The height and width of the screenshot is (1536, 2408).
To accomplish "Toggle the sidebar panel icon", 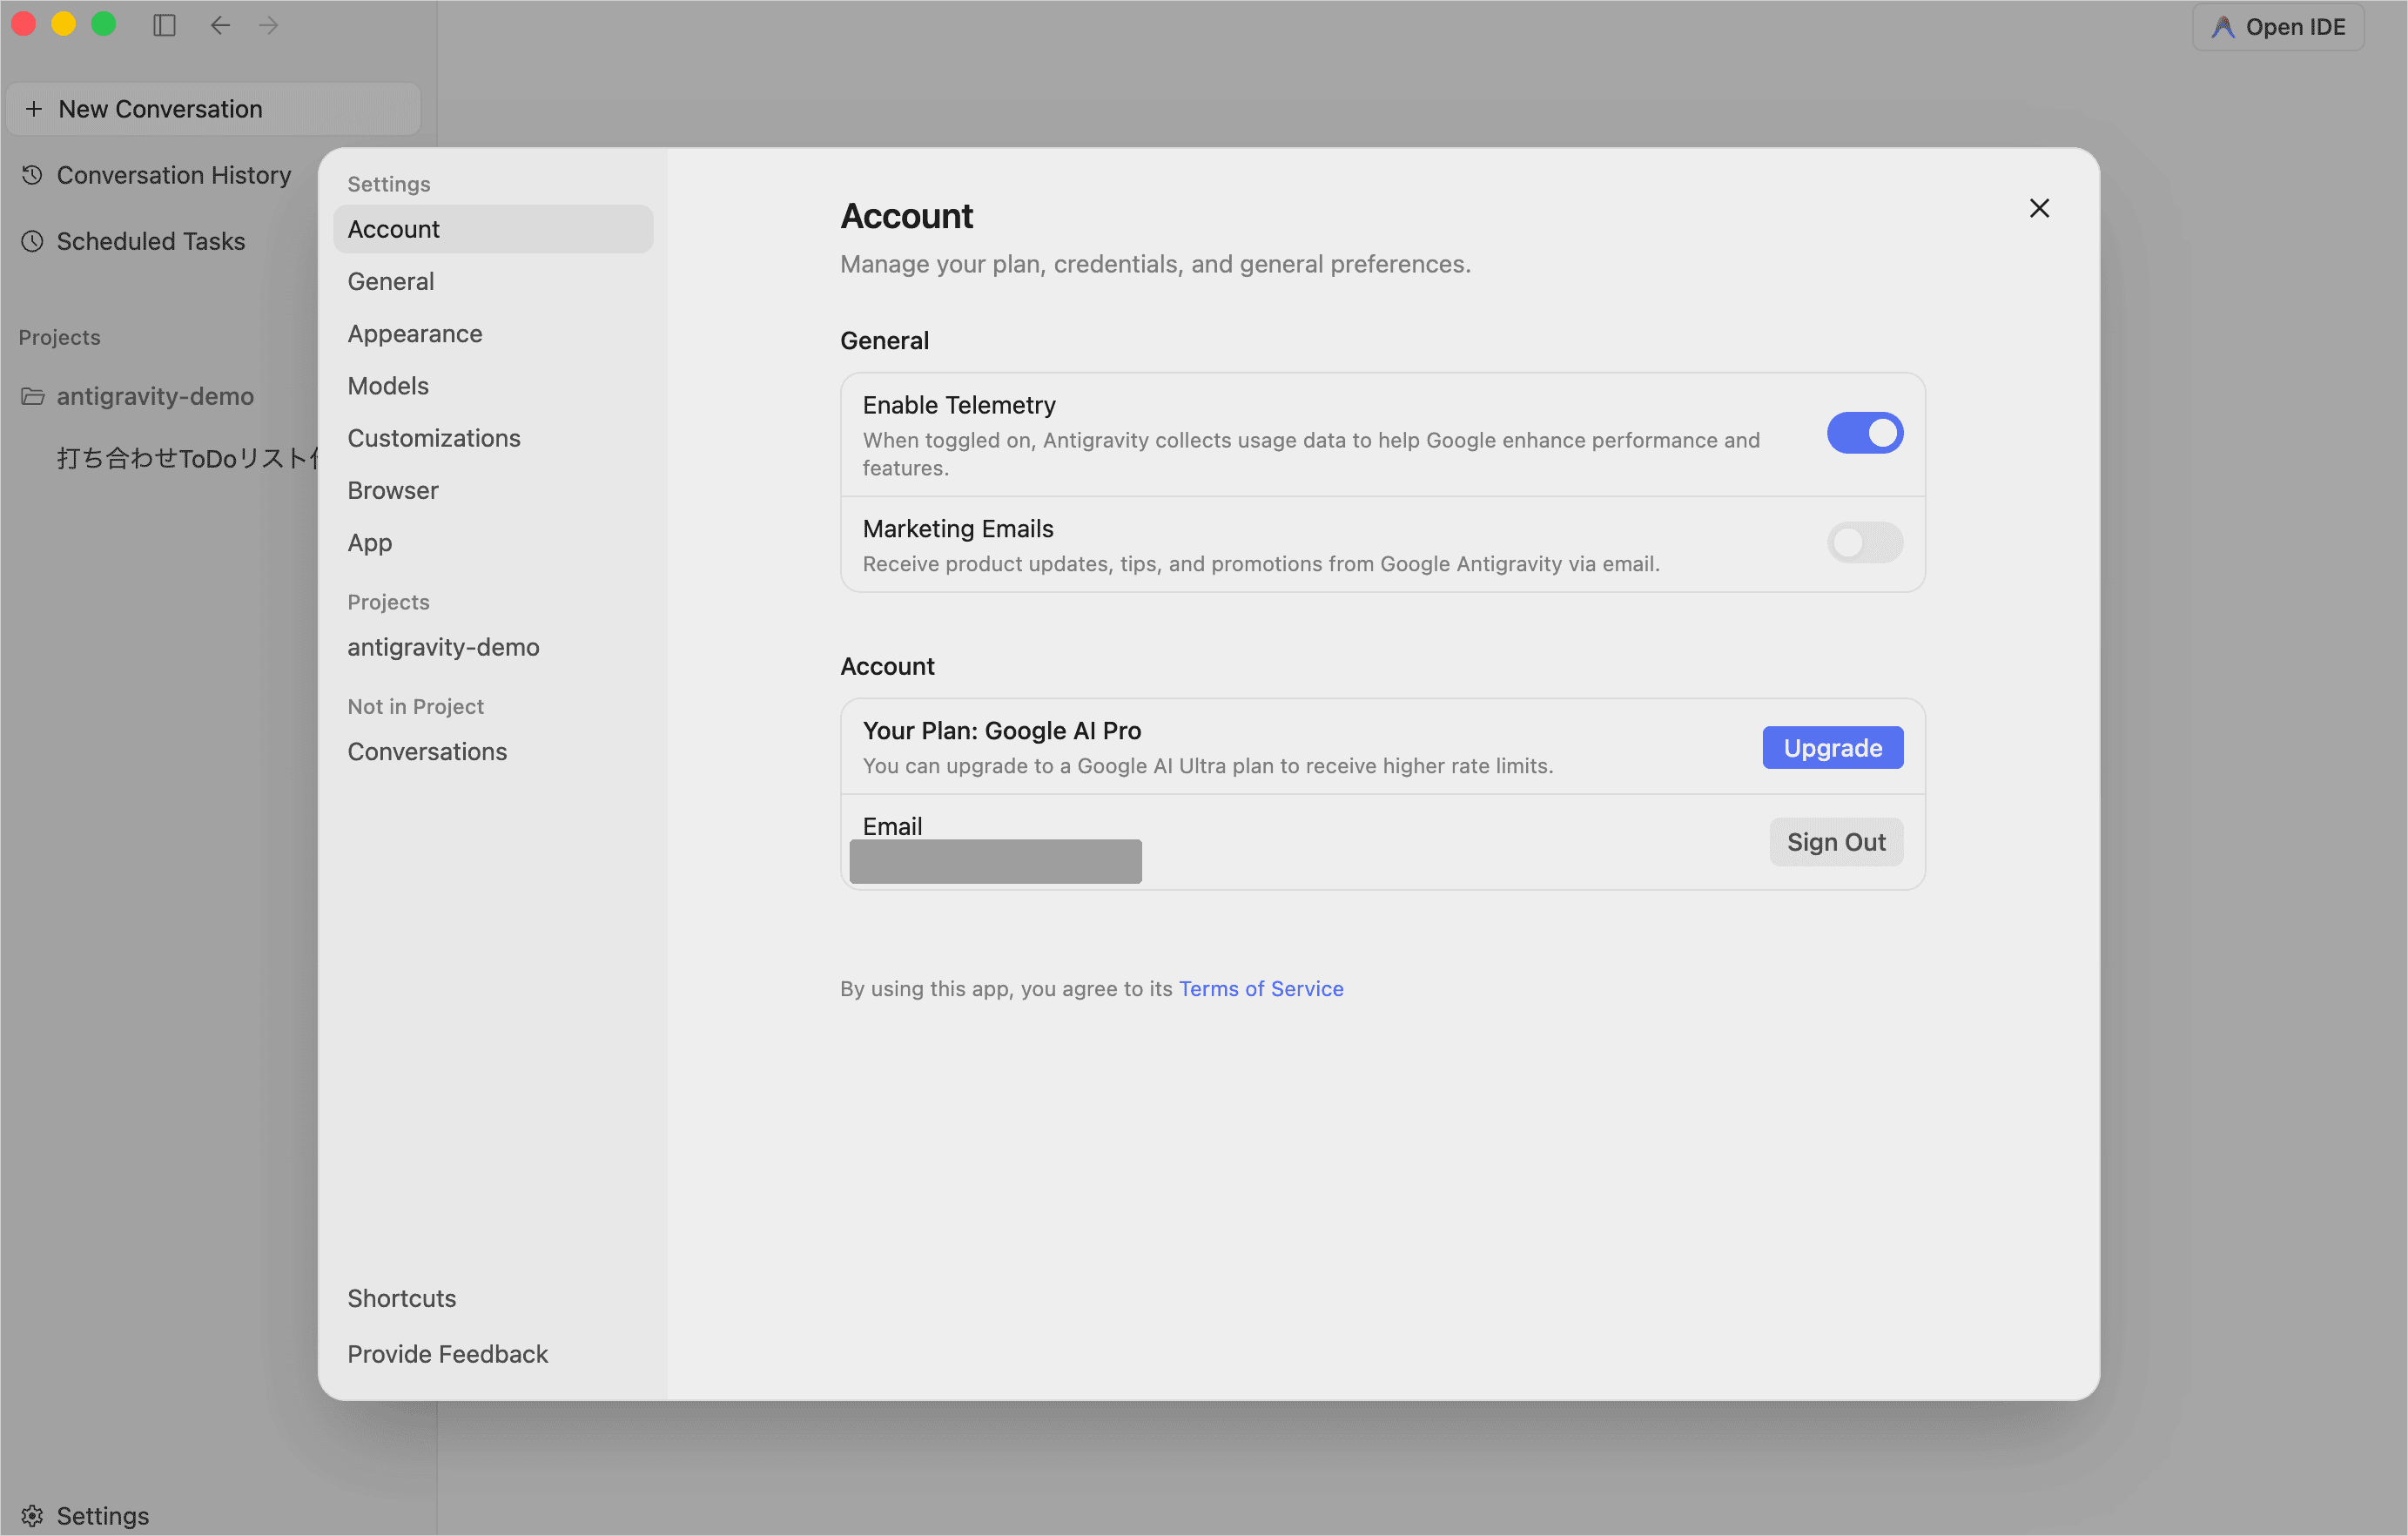I will point(164,25).
